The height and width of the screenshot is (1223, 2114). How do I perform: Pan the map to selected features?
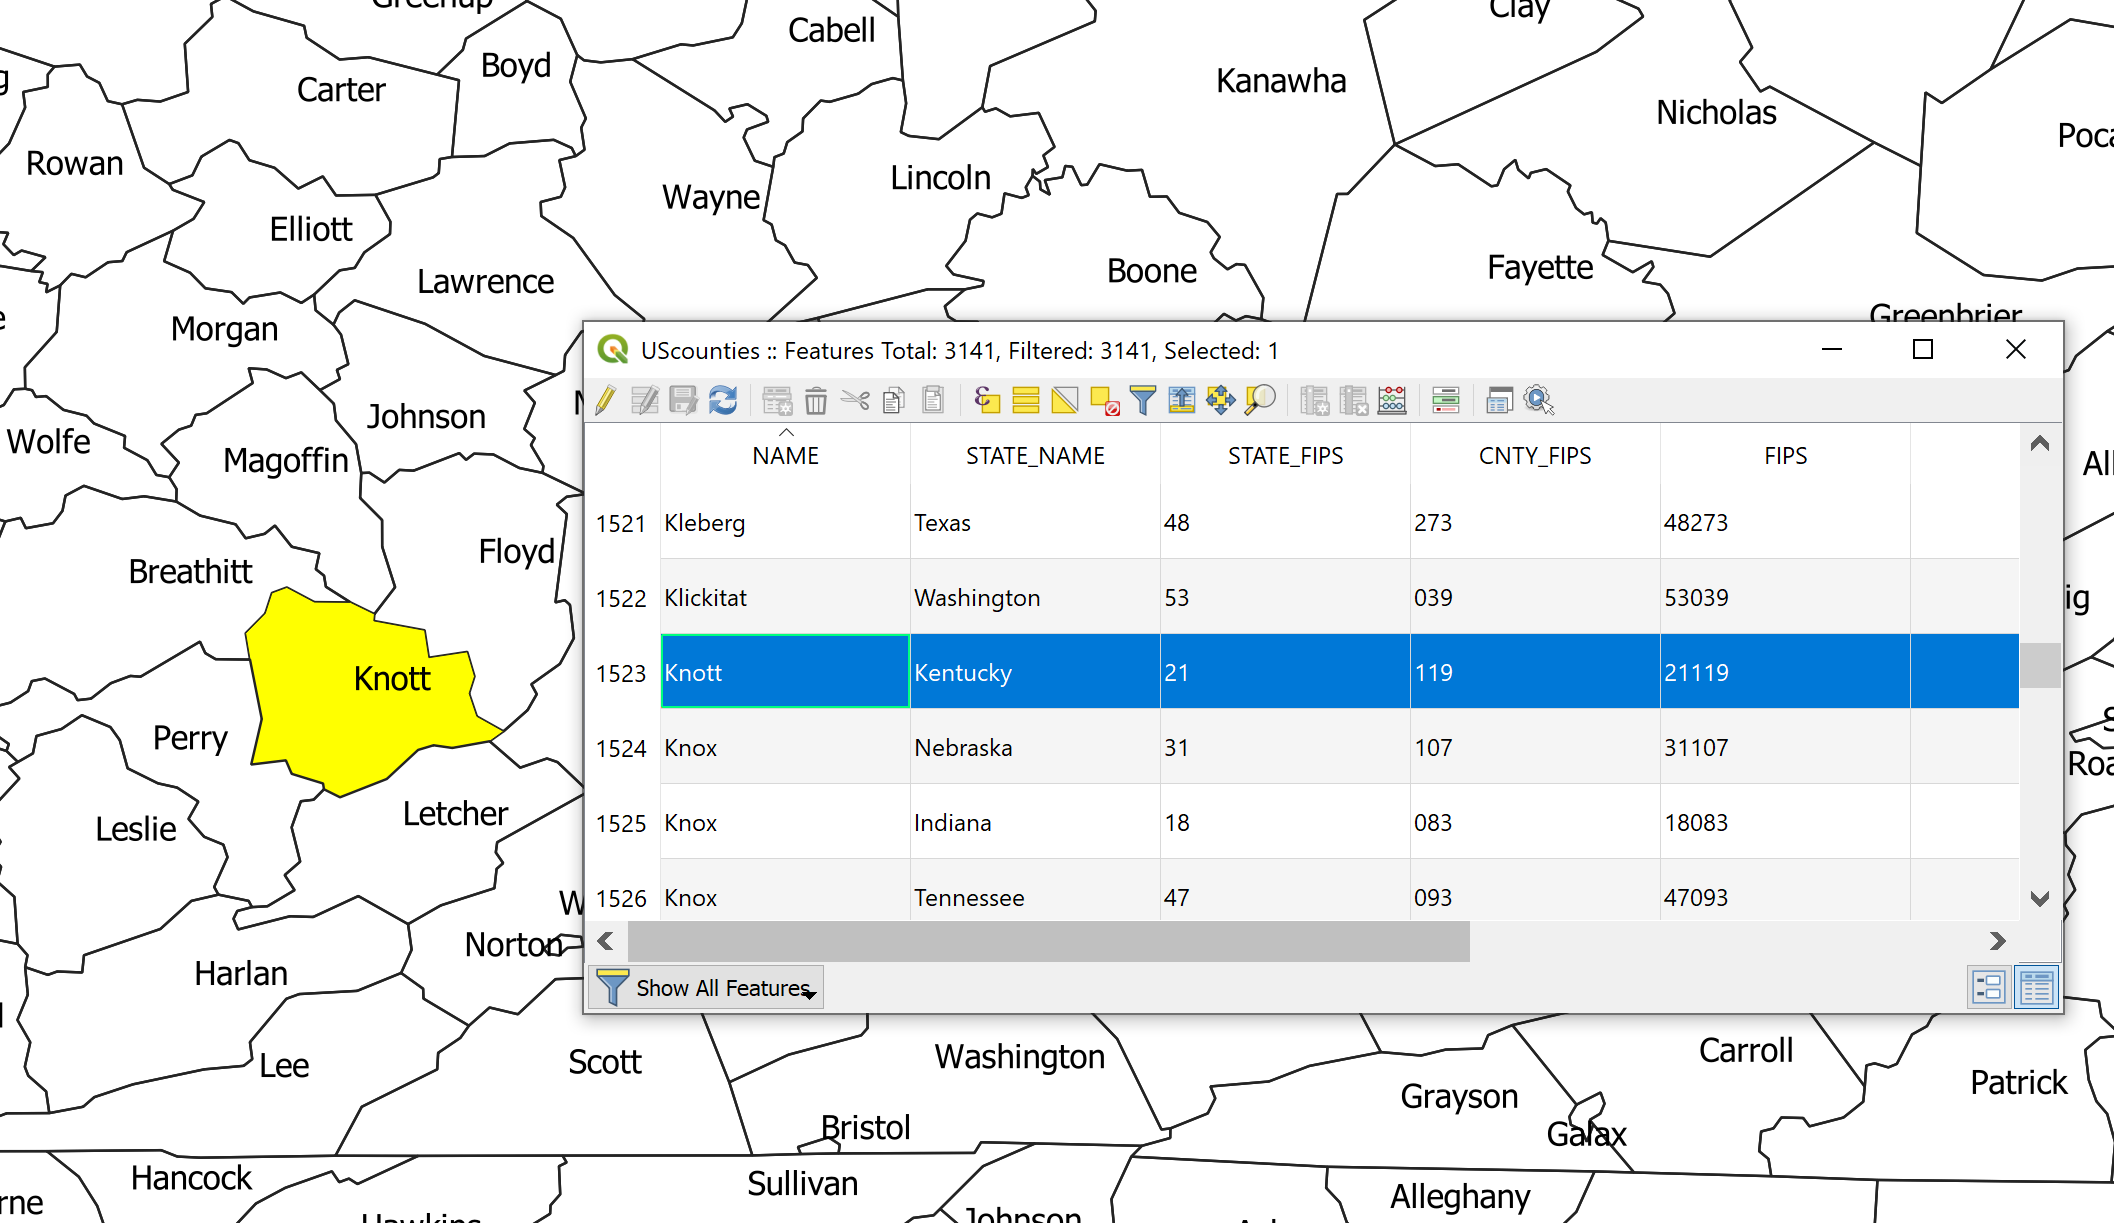1221,400
